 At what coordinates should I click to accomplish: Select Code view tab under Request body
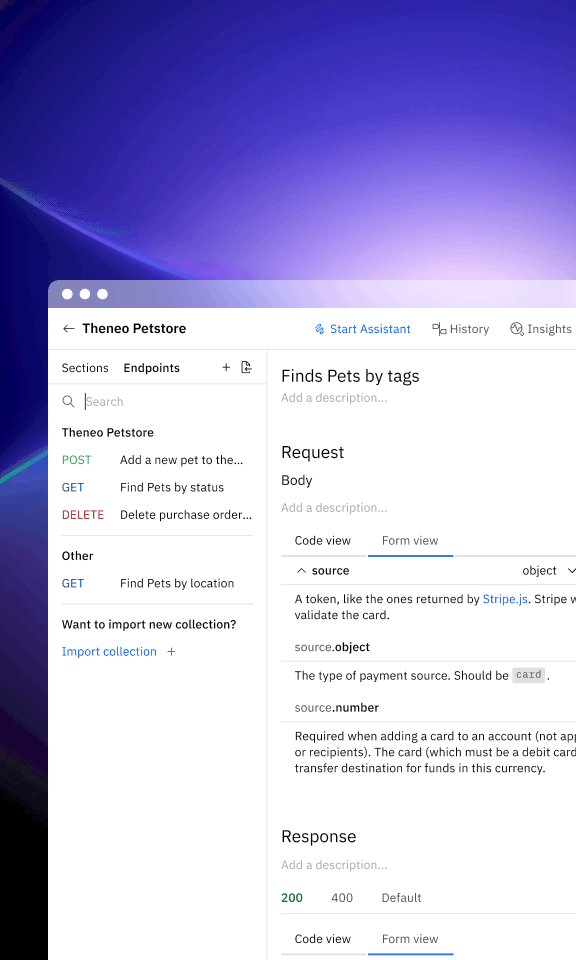[x=323, y=541]
